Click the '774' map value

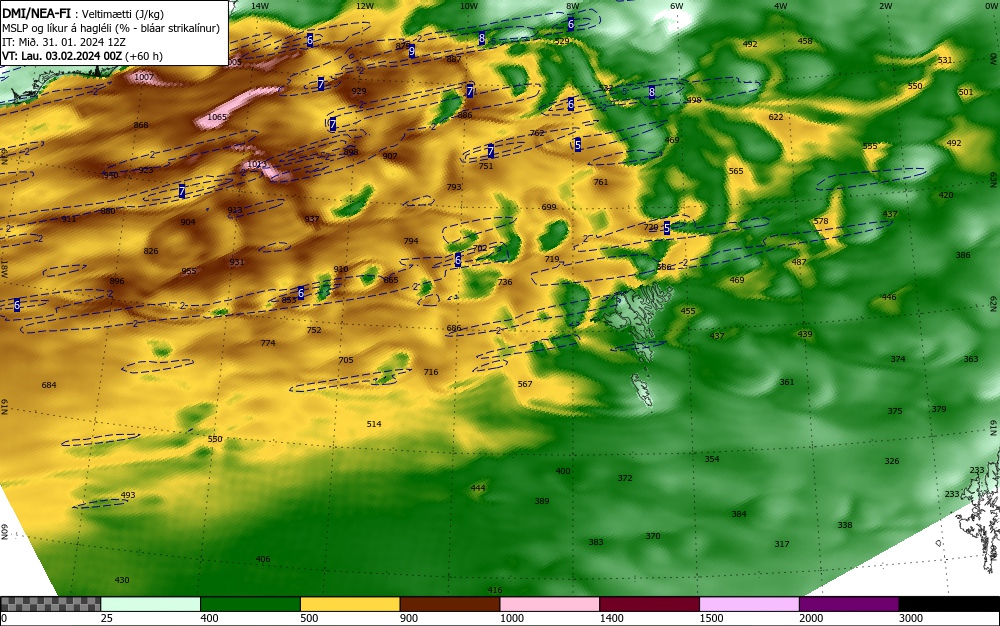coord(268,343)
